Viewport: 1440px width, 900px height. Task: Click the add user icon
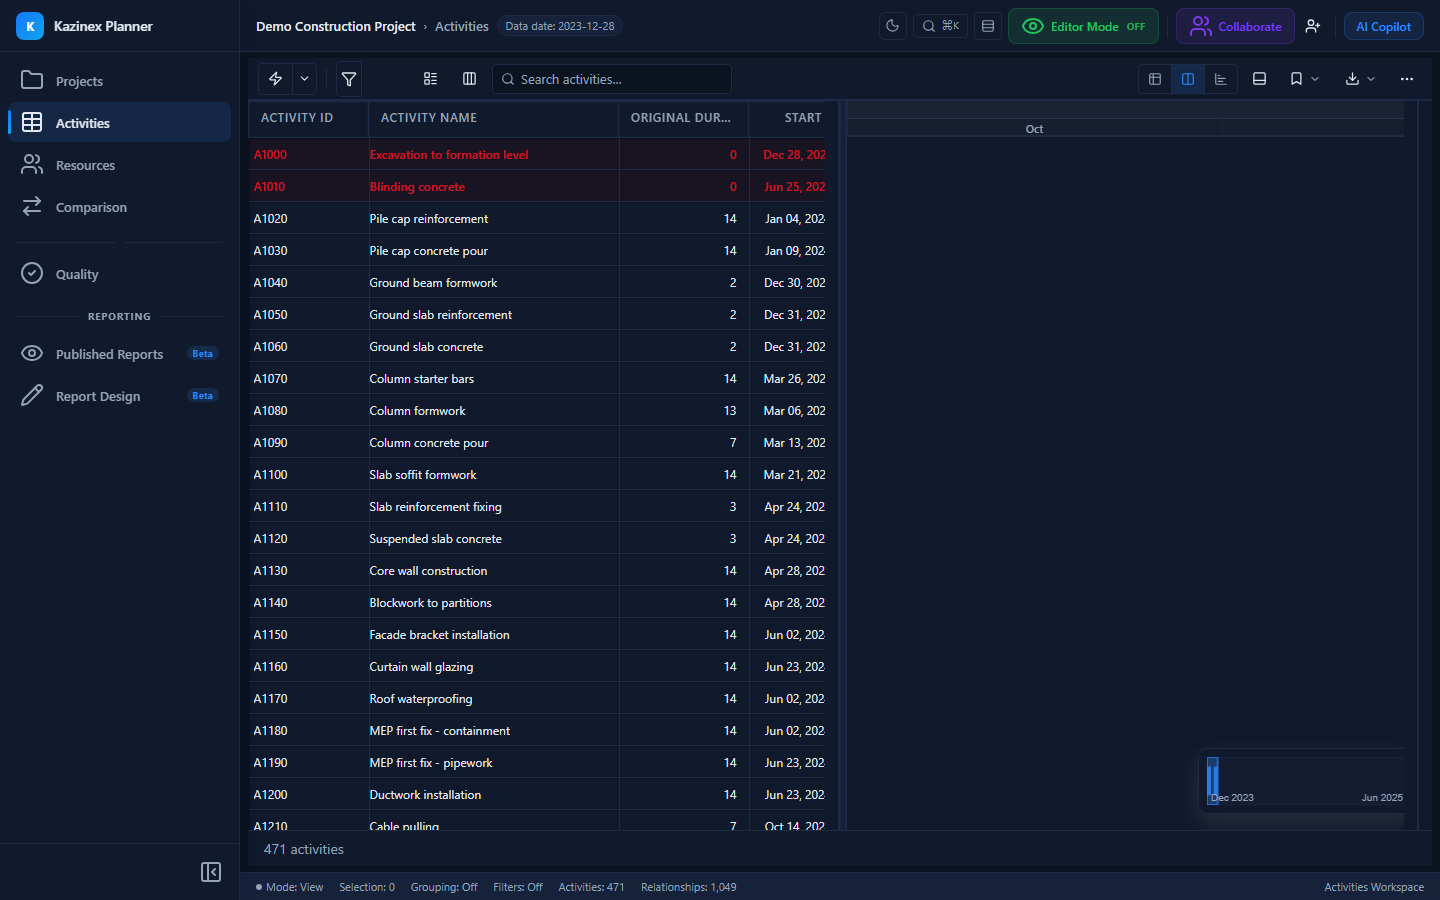point(1313,26)
